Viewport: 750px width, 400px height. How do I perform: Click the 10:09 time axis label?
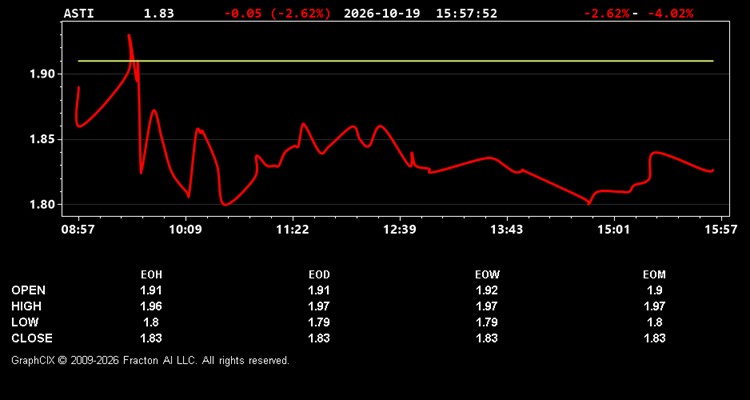tap(185, 229)
